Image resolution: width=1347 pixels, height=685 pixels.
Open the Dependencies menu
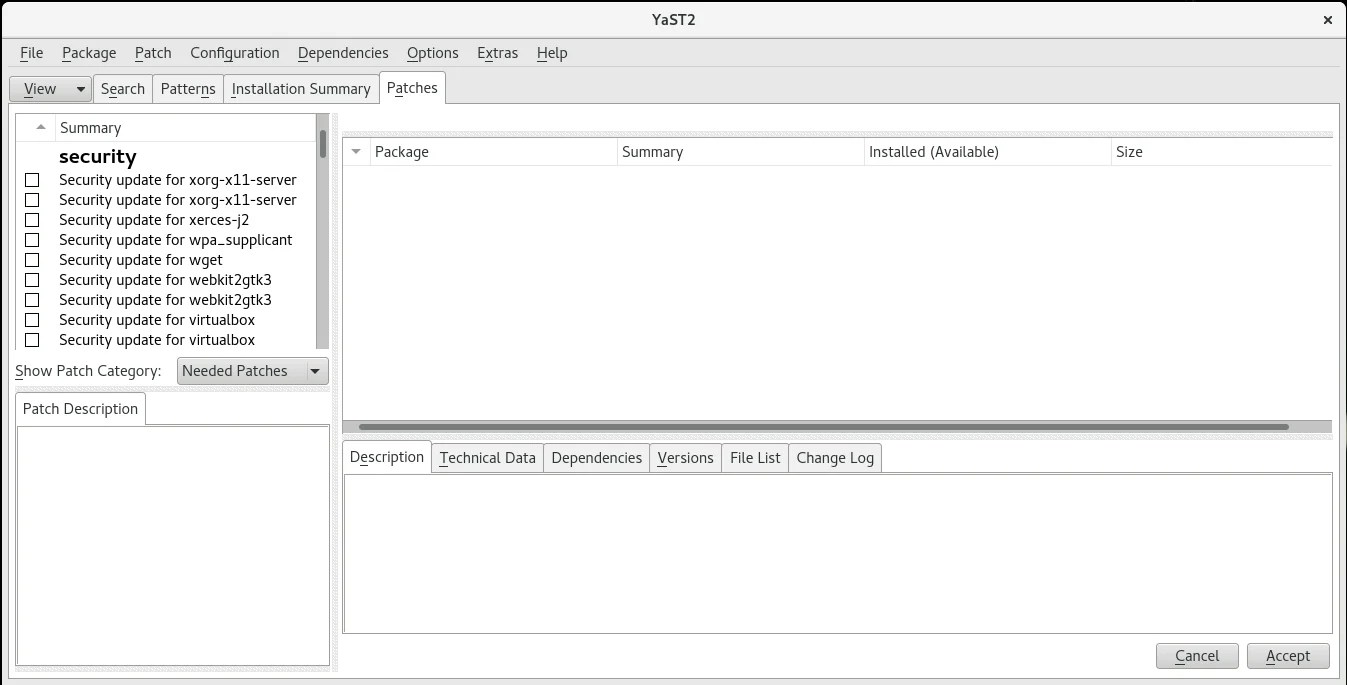pyautogui.click(x=343, y=53)
